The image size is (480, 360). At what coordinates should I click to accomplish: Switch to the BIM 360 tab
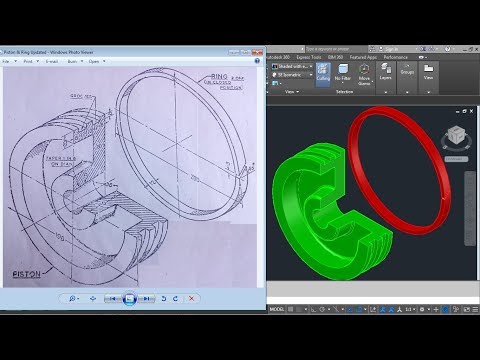point(335,57)
